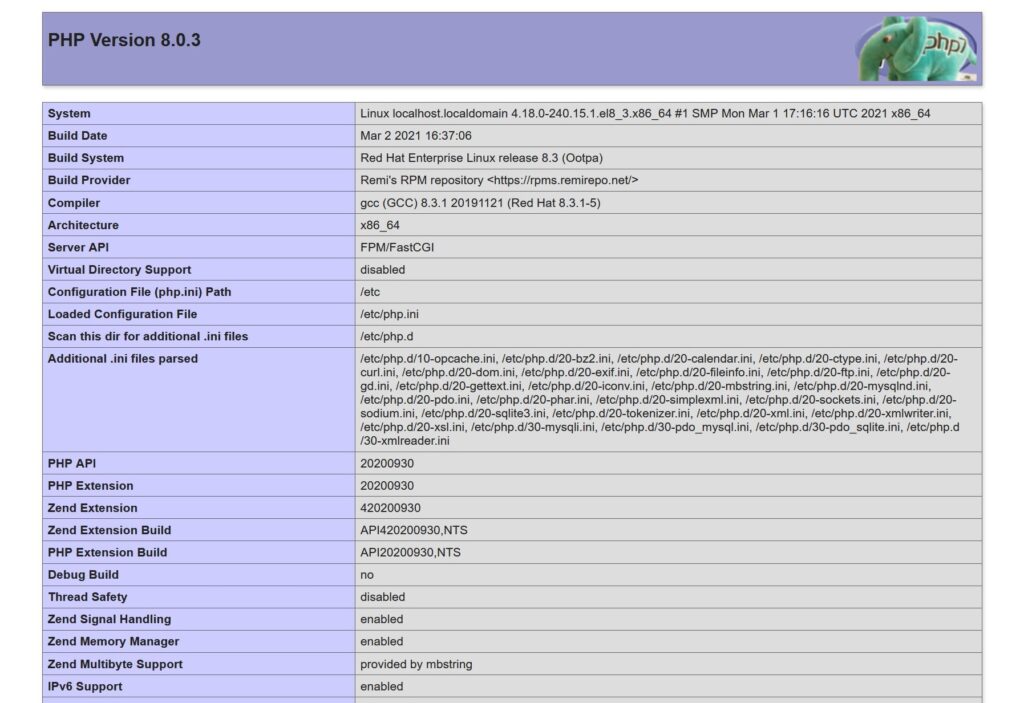Select 'Red Hat Enterprise Linux release 8.3' value
1024x703 pixels.
(x=481, y=158)
